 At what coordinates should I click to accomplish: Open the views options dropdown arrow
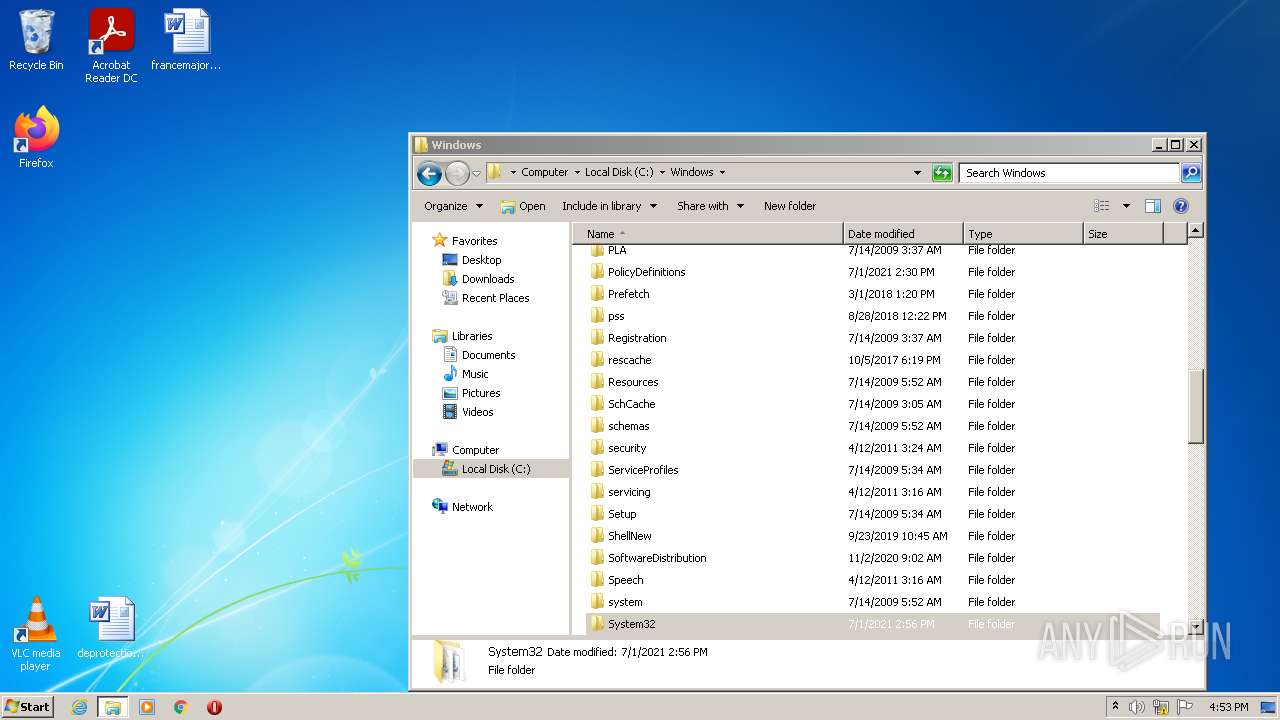pos(1126,206)
